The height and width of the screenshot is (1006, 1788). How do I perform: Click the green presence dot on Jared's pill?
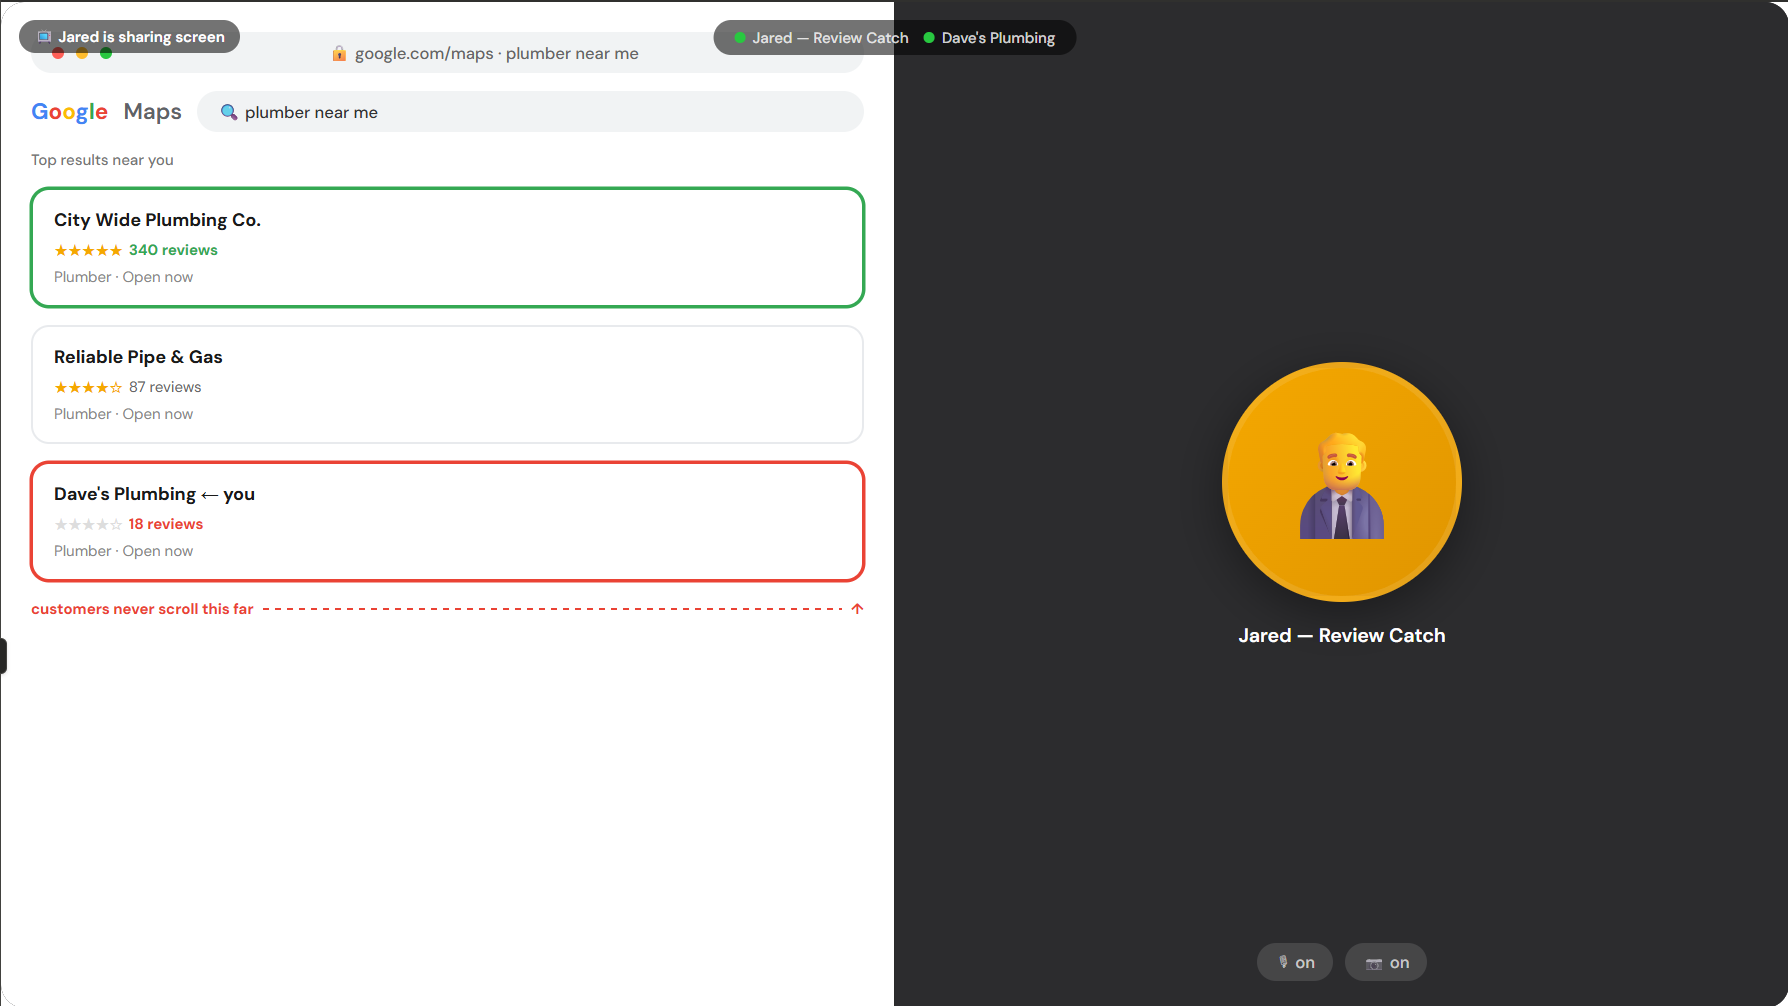point(738,37)
